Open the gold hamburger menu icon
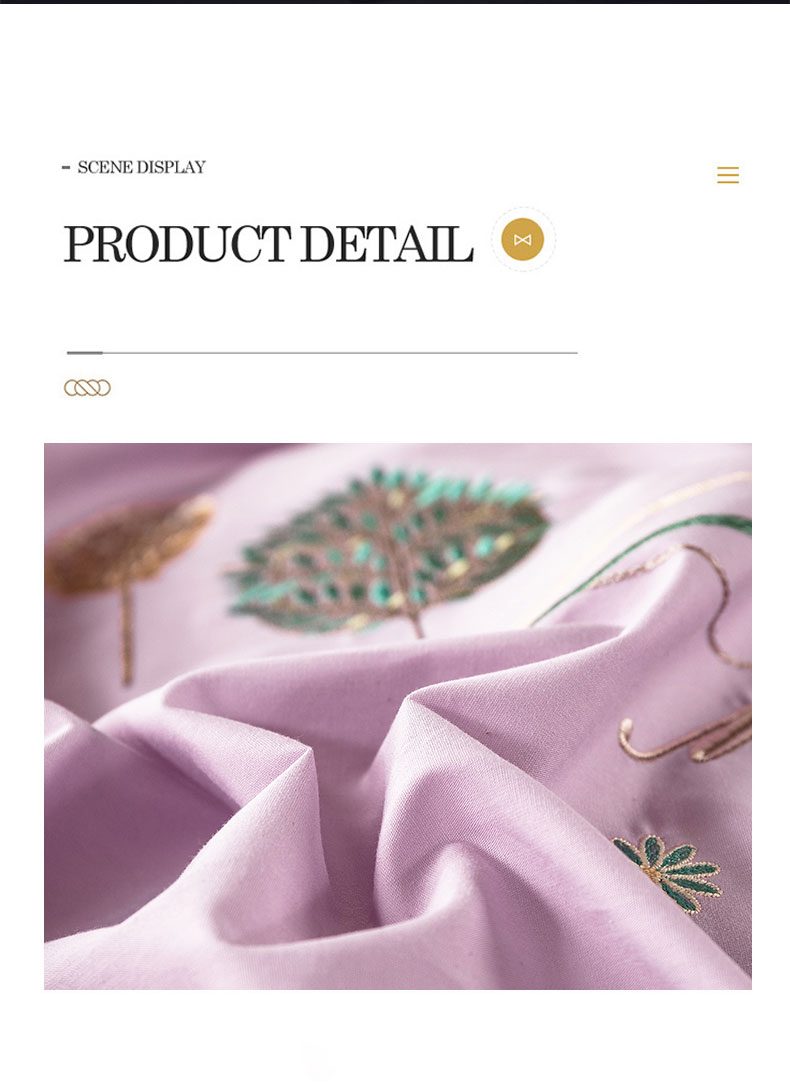Screen dimensions: 790x1089 [727, 175]
